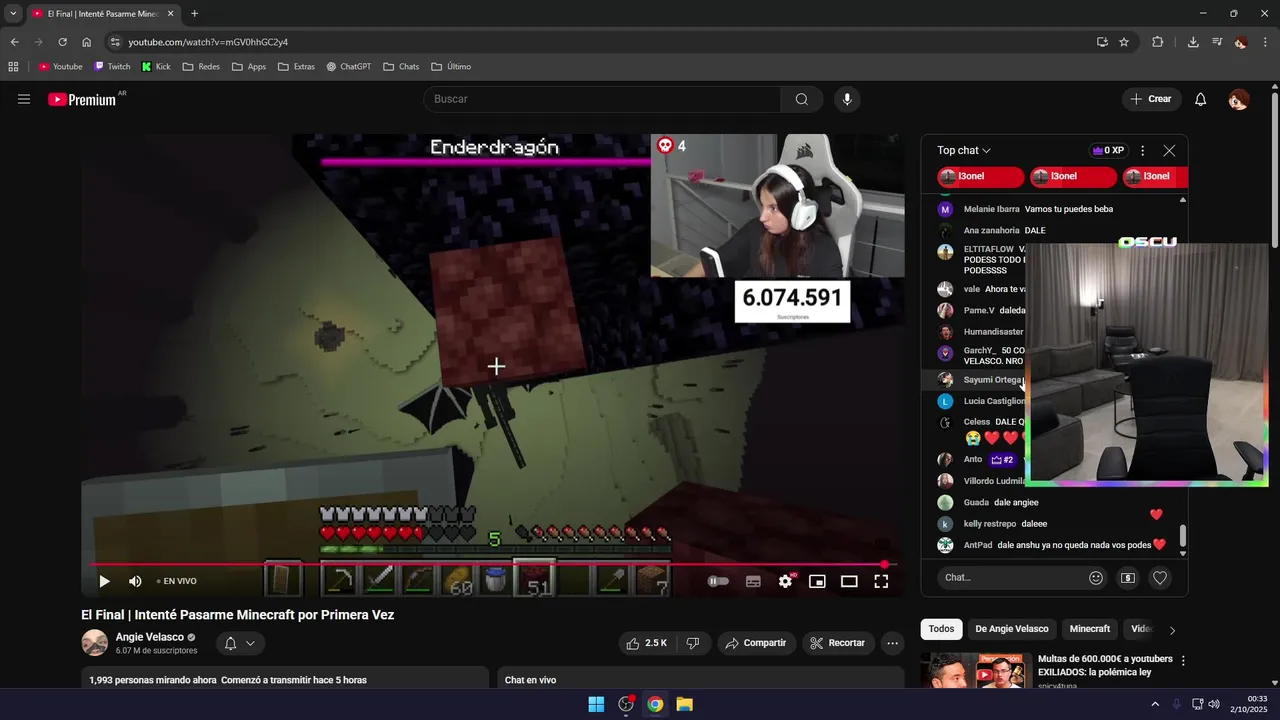The width and height of the screenshot is (1280, 720).
Task: Like the video with 2.5 K
Action: (x=646, y=643)
